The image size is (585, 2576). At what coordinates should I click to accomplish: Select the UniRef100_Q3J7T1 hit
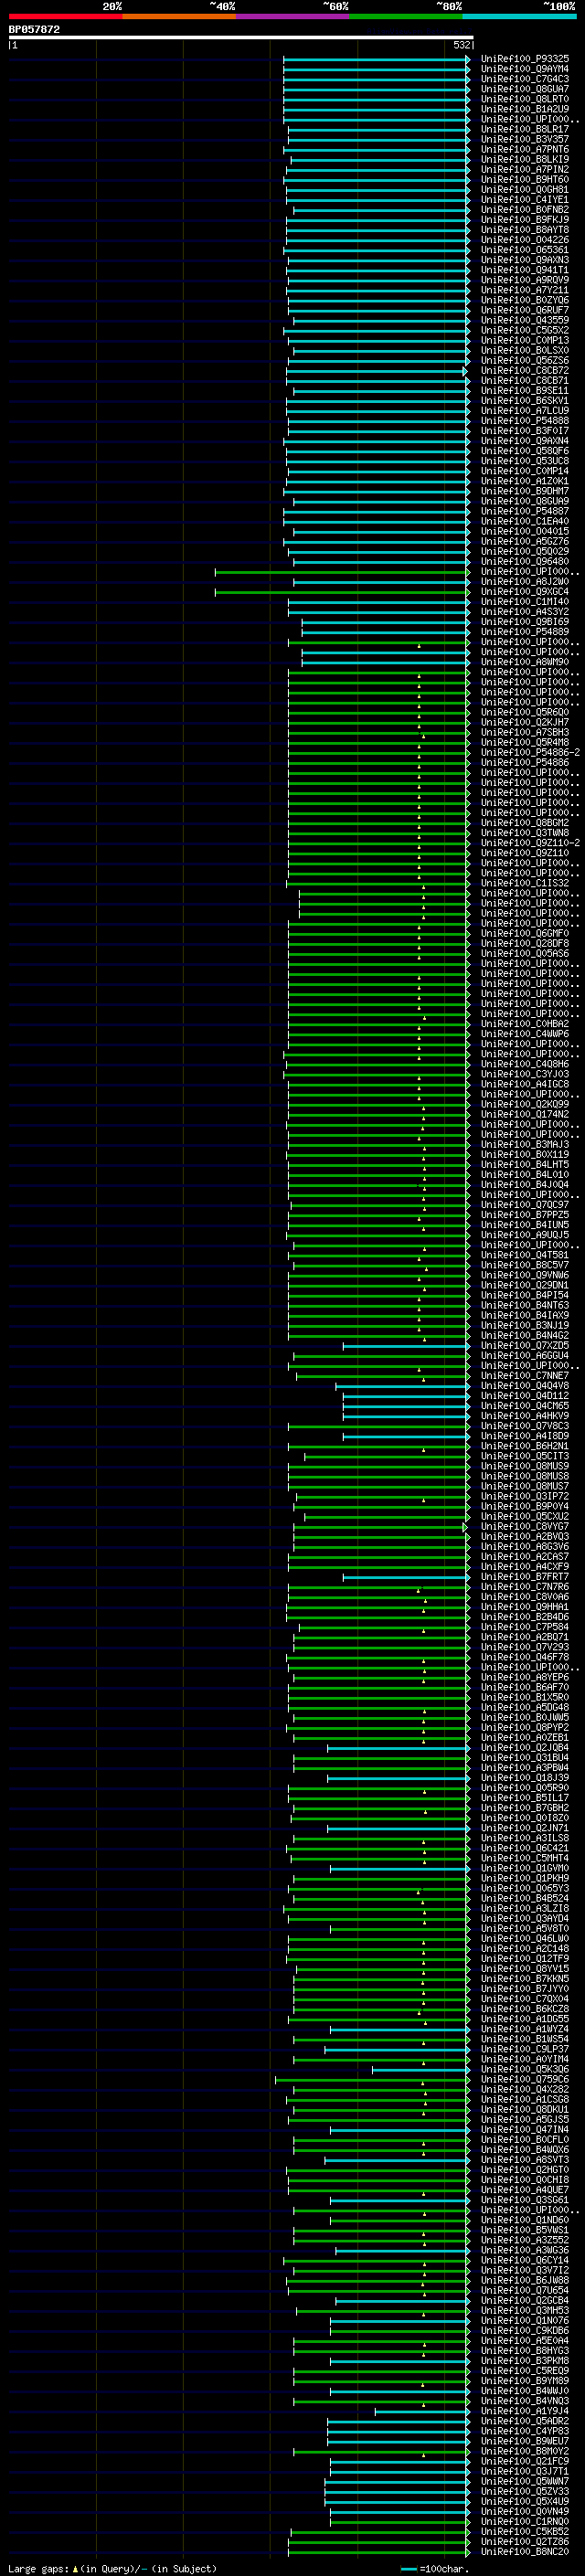click(525, 2471)
